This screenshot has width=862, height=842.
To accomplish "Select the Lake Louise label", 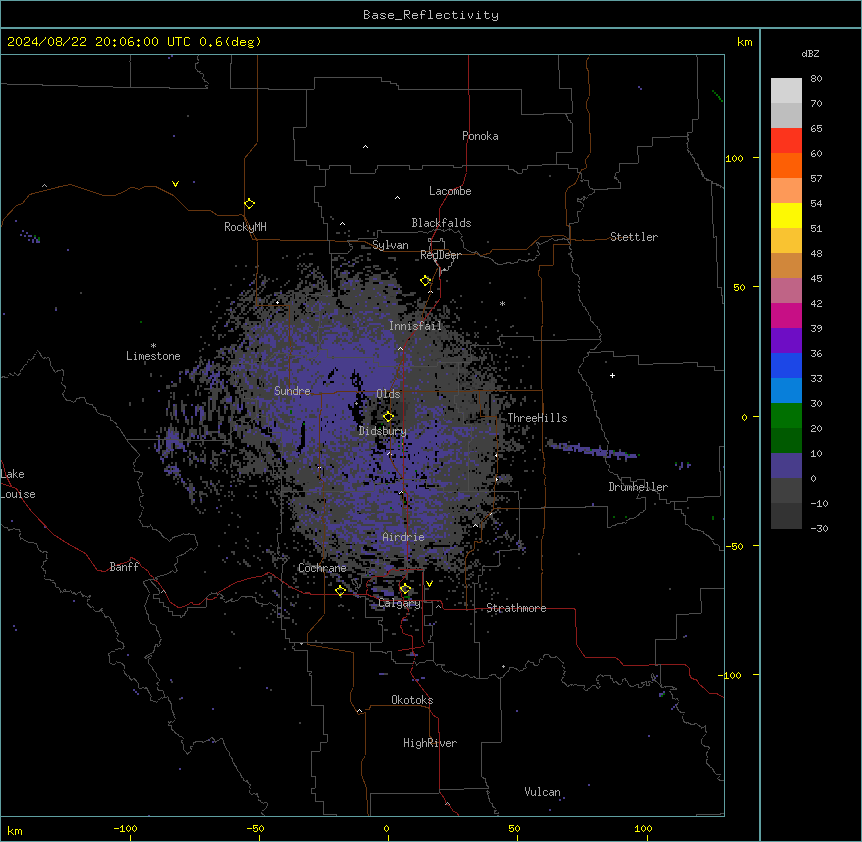I will tap(18, 484).
